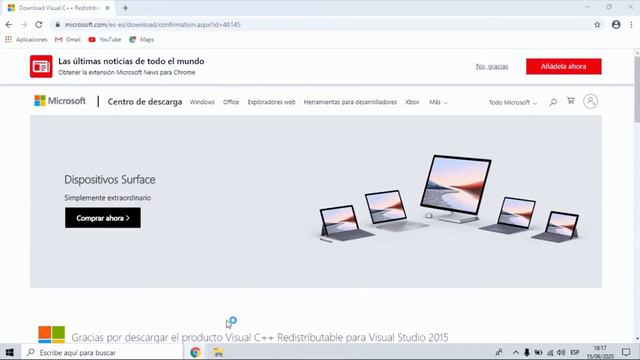Click the Surface devices image
The image size is (640, 360).
click(x=449, y=199)
